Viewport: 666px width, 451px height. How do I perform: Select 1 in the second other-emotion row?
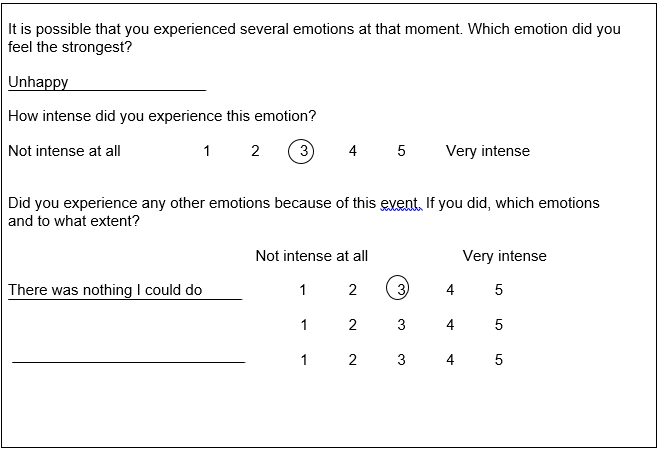[304, 325]
